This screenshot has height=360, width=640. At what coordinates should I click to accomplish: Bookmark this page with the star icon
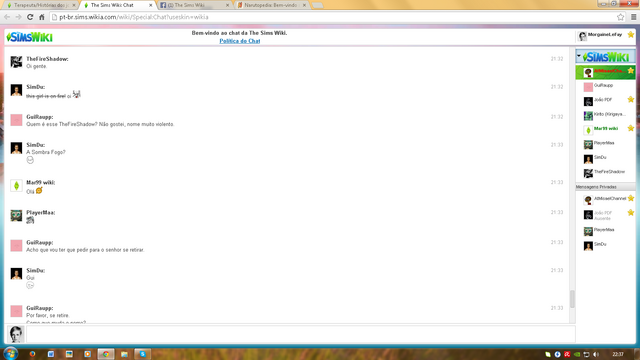(620, 17)
